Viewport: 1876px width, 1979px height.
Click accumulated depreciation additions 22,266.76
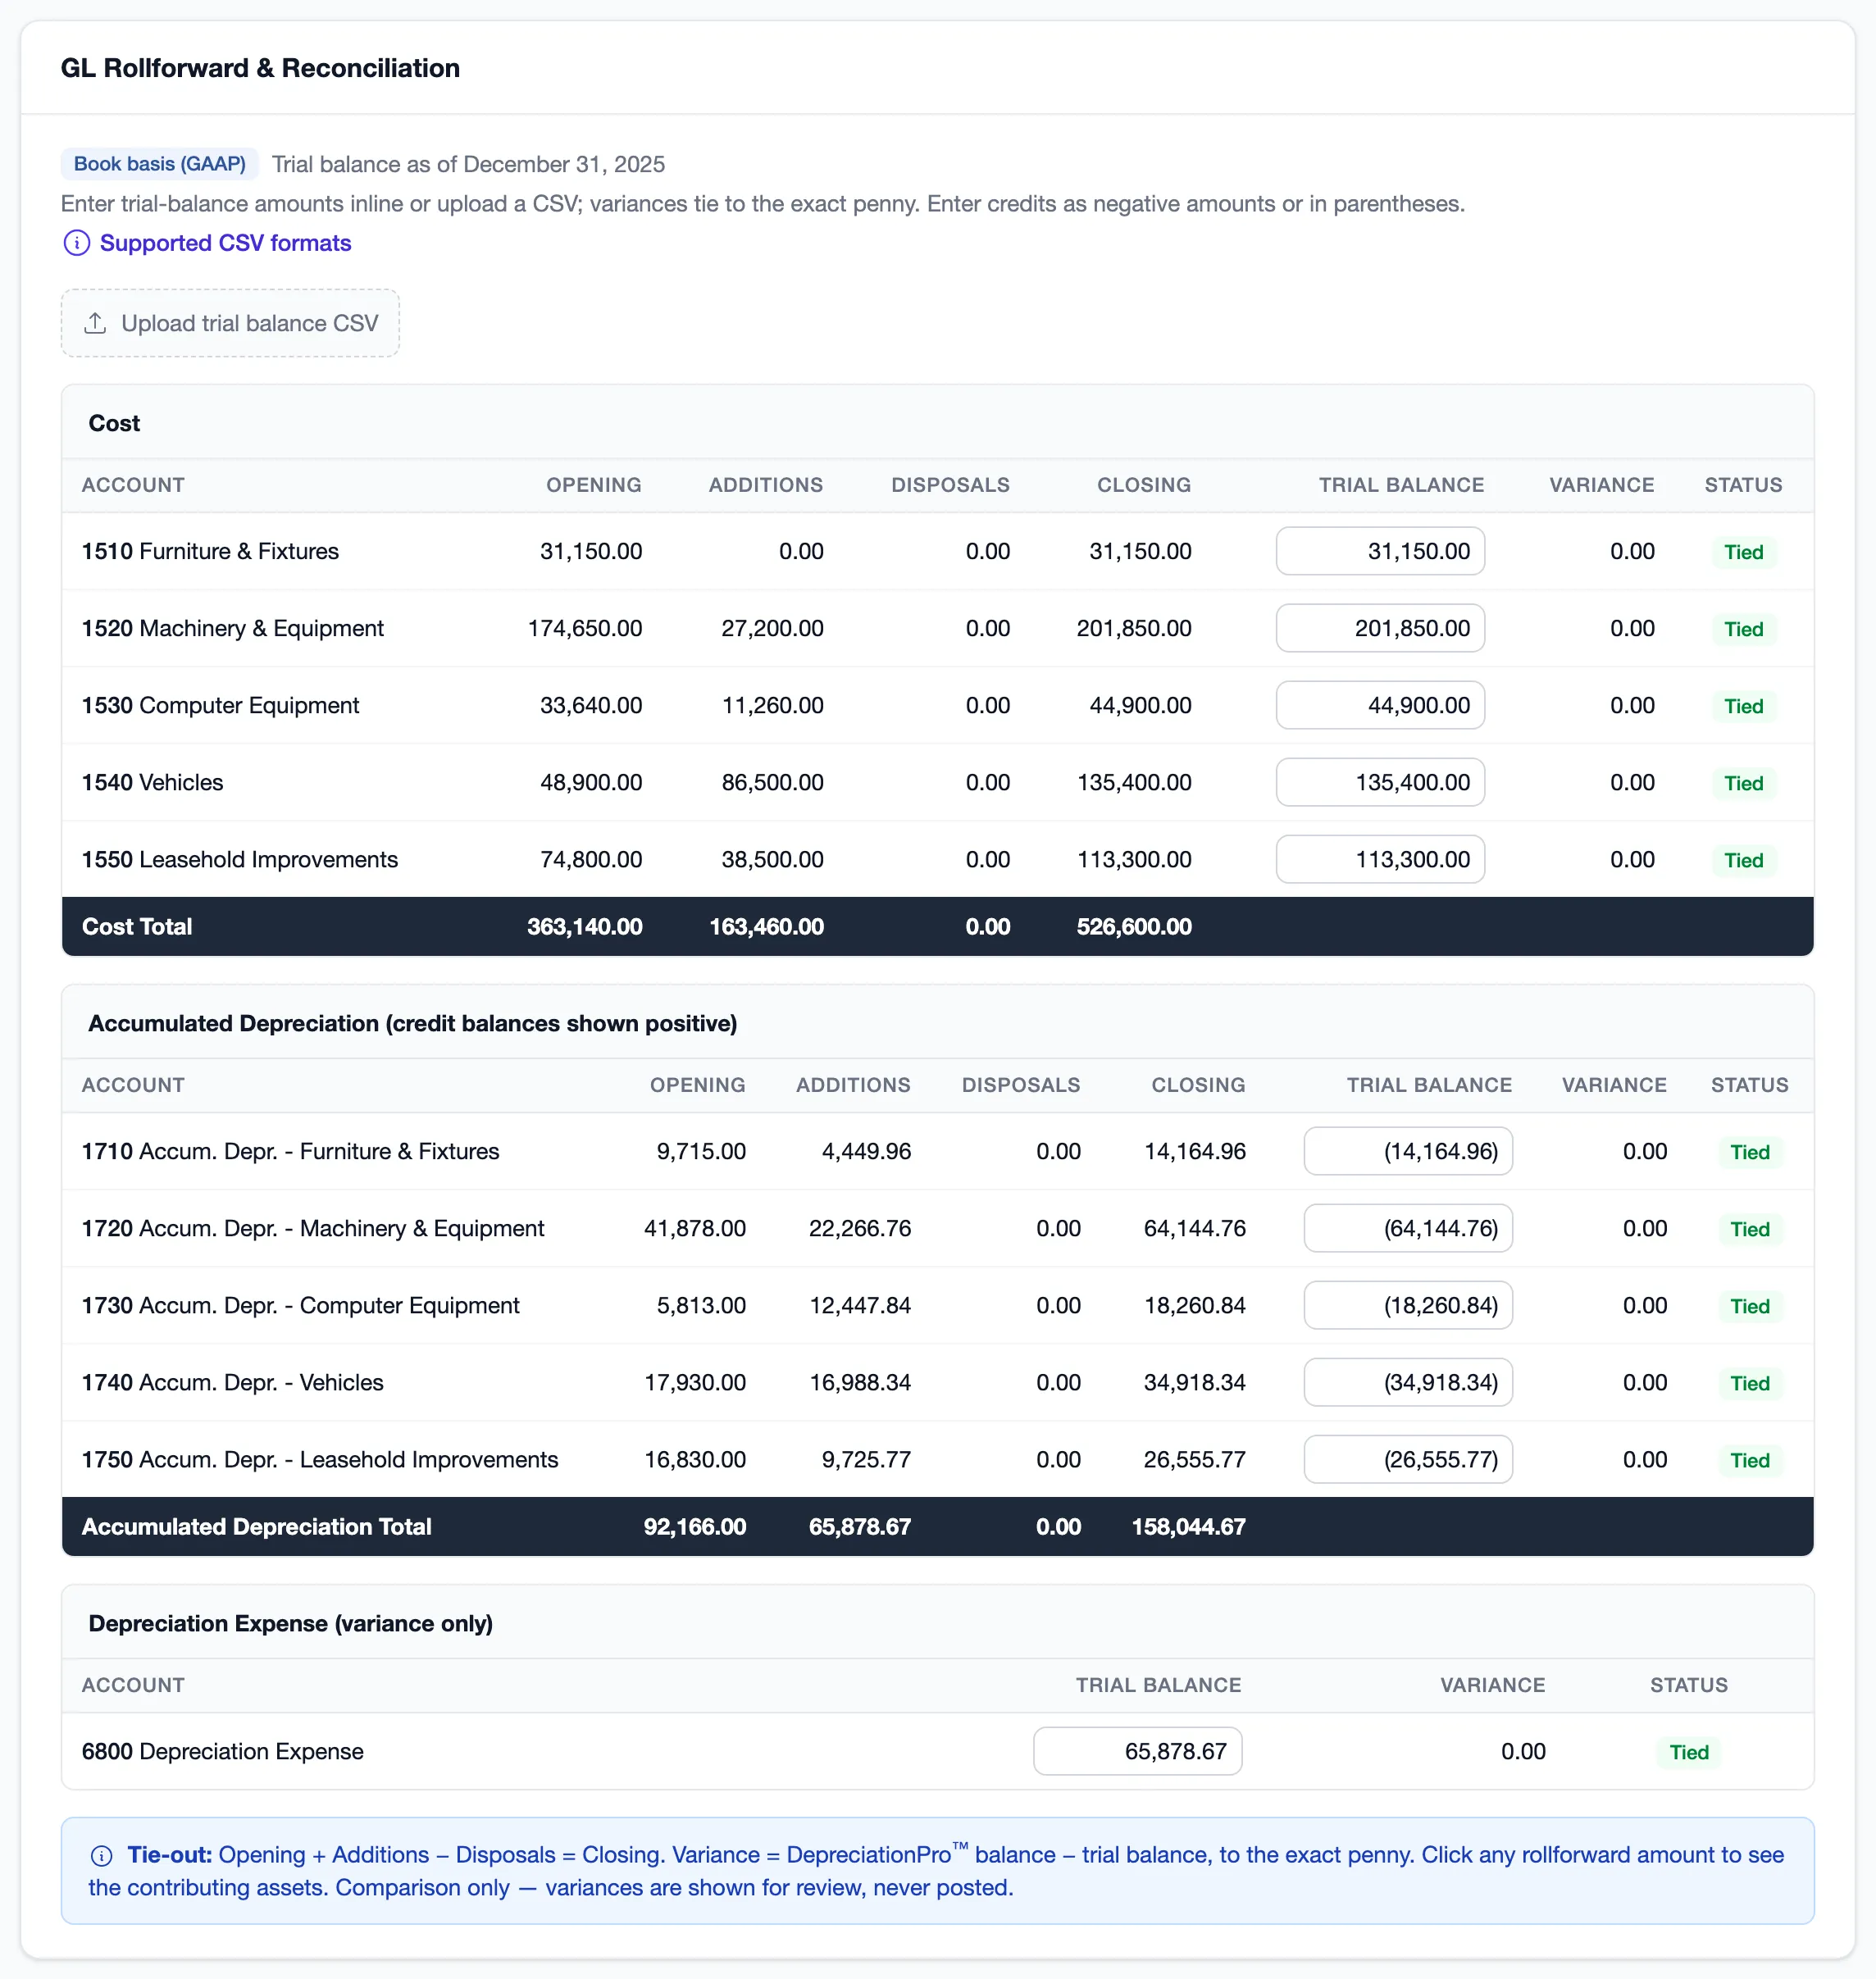point(860,1228)
